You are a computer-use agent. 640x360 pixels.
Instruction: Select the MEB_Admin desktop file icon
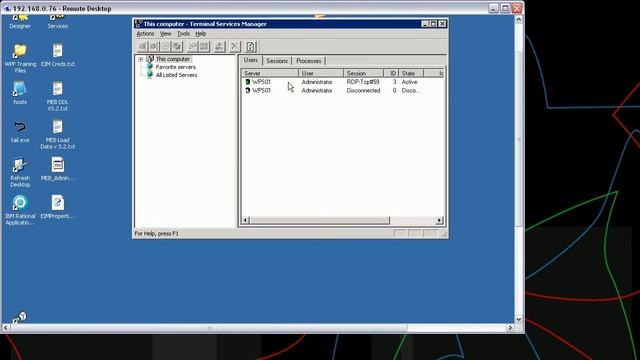point(58,169)
